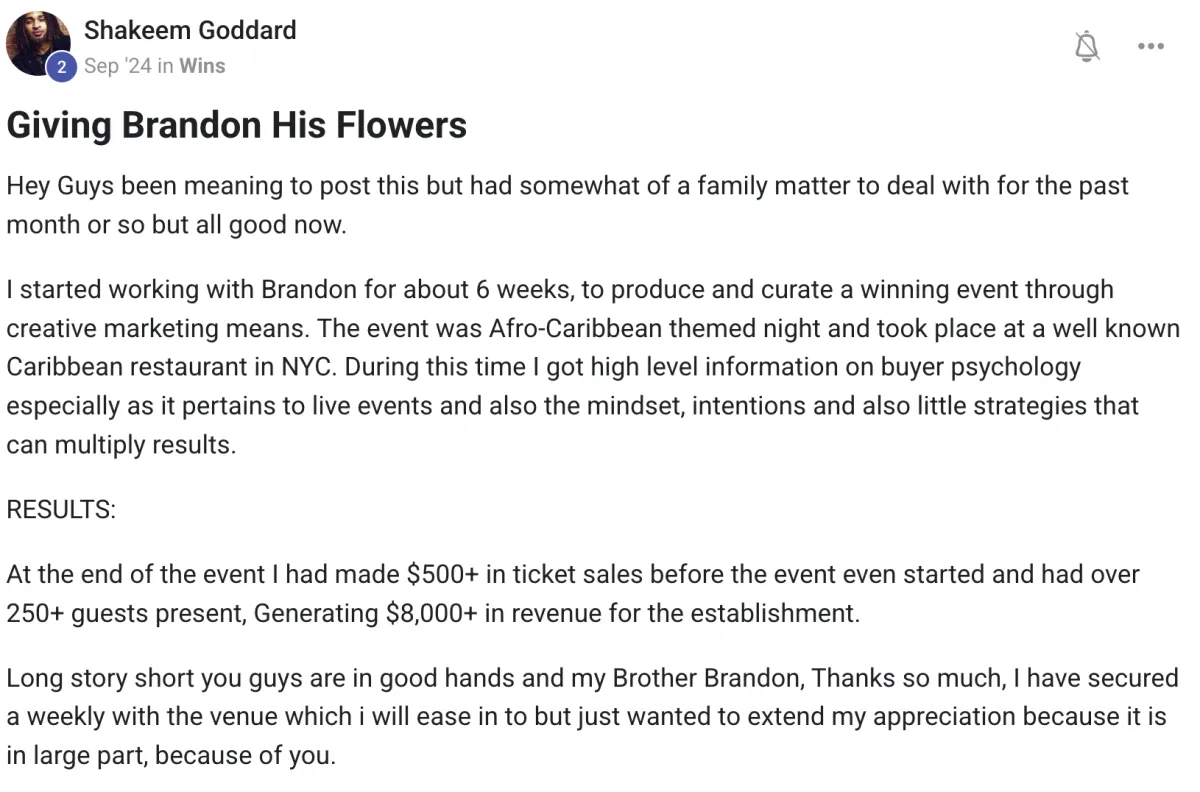The image size is (1200, 792).
Task: Open Shakeem Goddard's profile name link
Action: pyautogui.click(x=190, y=30)
